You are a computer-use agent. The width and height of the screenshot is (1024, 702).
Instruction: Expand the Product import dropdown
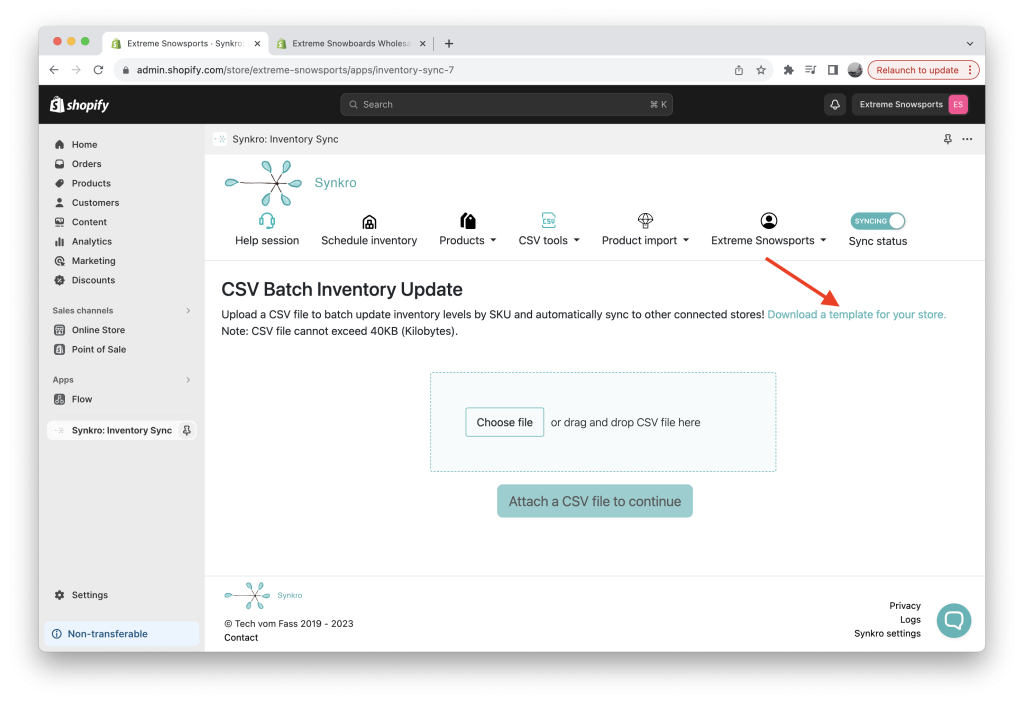(686, 240)
